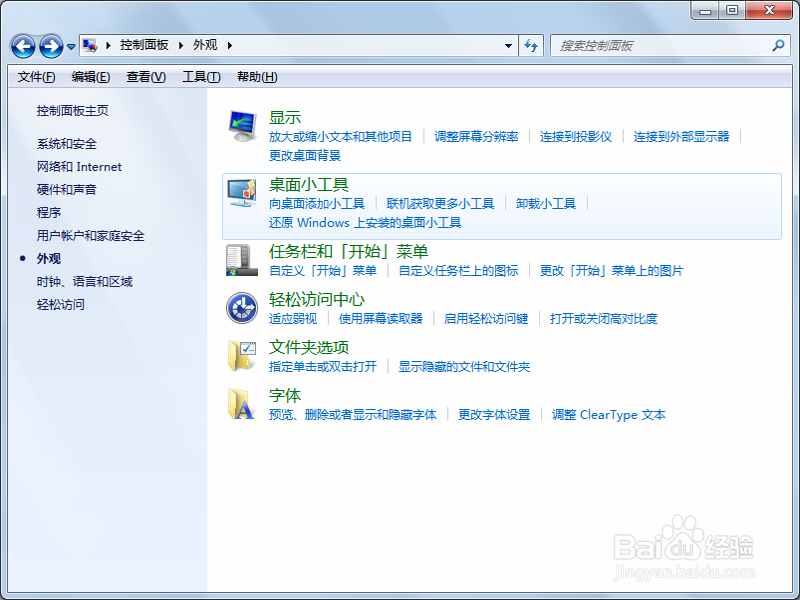800x600 pixels.
Task: Open the 文件(F) menu
Action: point(36,77)
